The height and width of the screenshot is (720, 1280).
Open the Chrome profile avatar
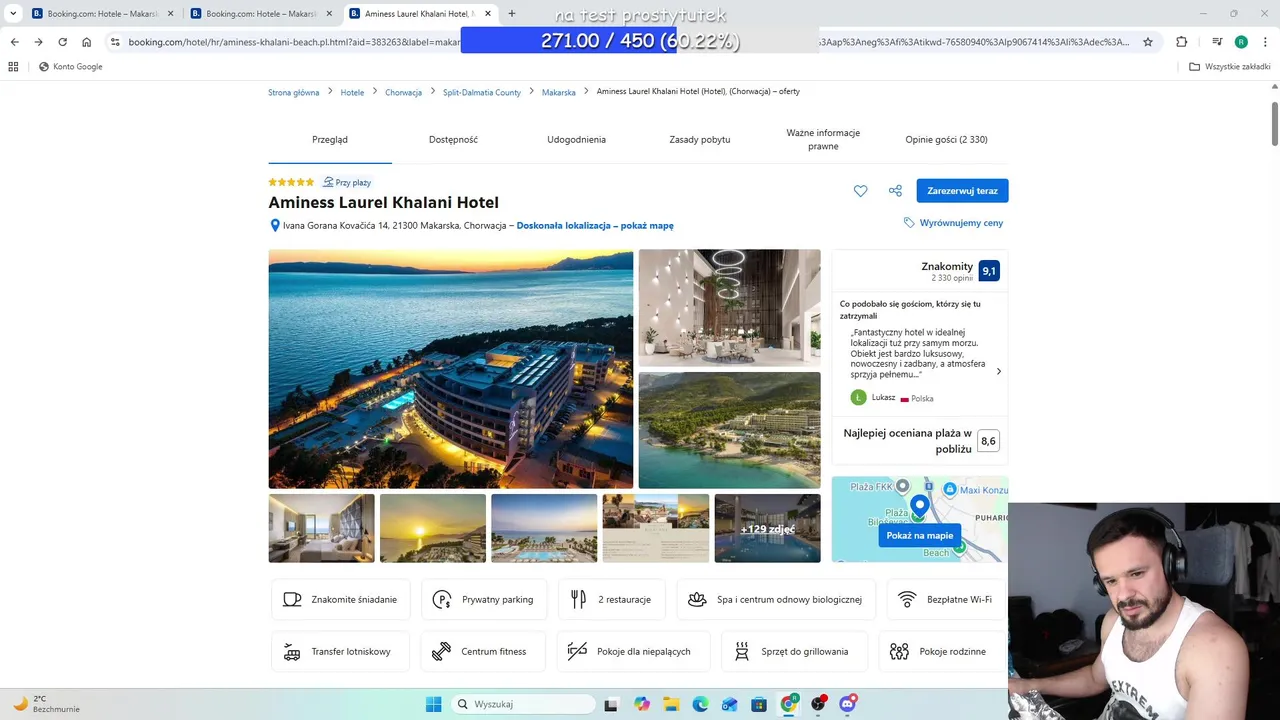1241,42
